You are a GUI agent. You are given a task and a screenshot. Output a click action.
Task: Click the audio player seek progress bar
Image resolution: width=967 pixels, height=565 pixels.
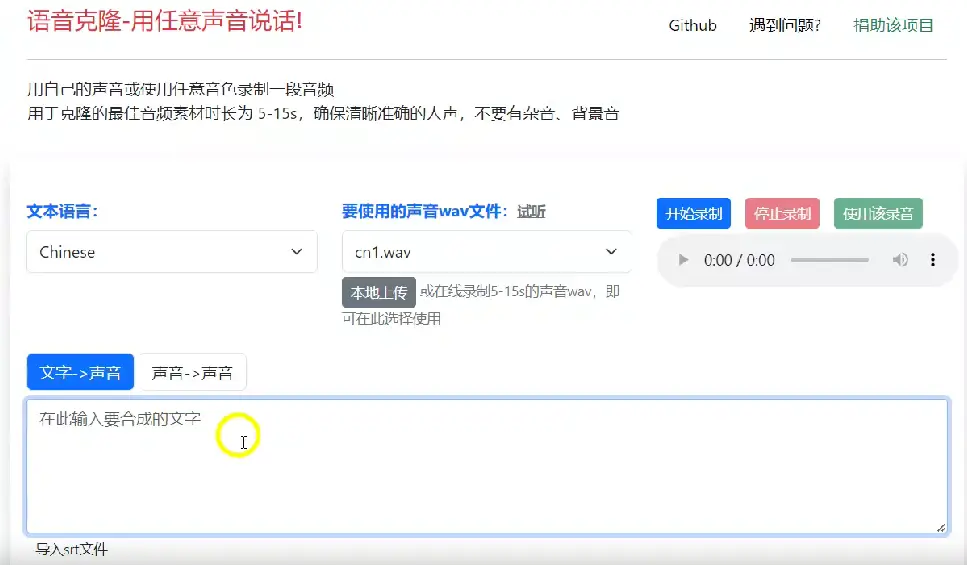(829, 260)
